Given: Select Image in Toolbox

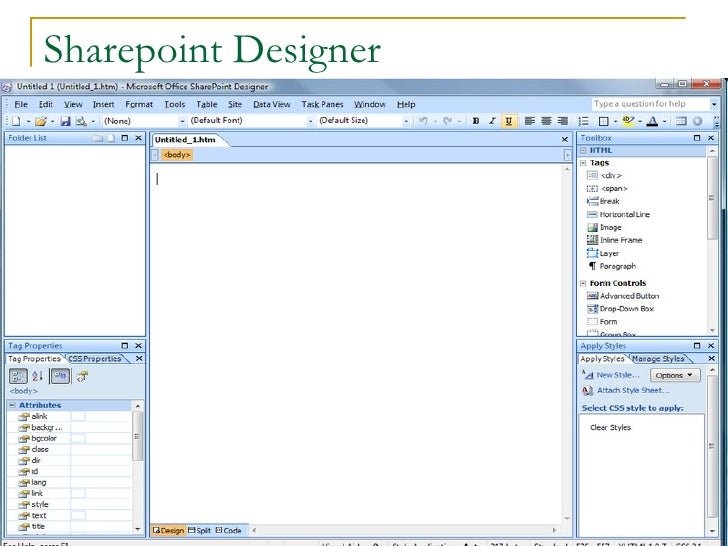Looking at the screenshot, I should point(604,228).
